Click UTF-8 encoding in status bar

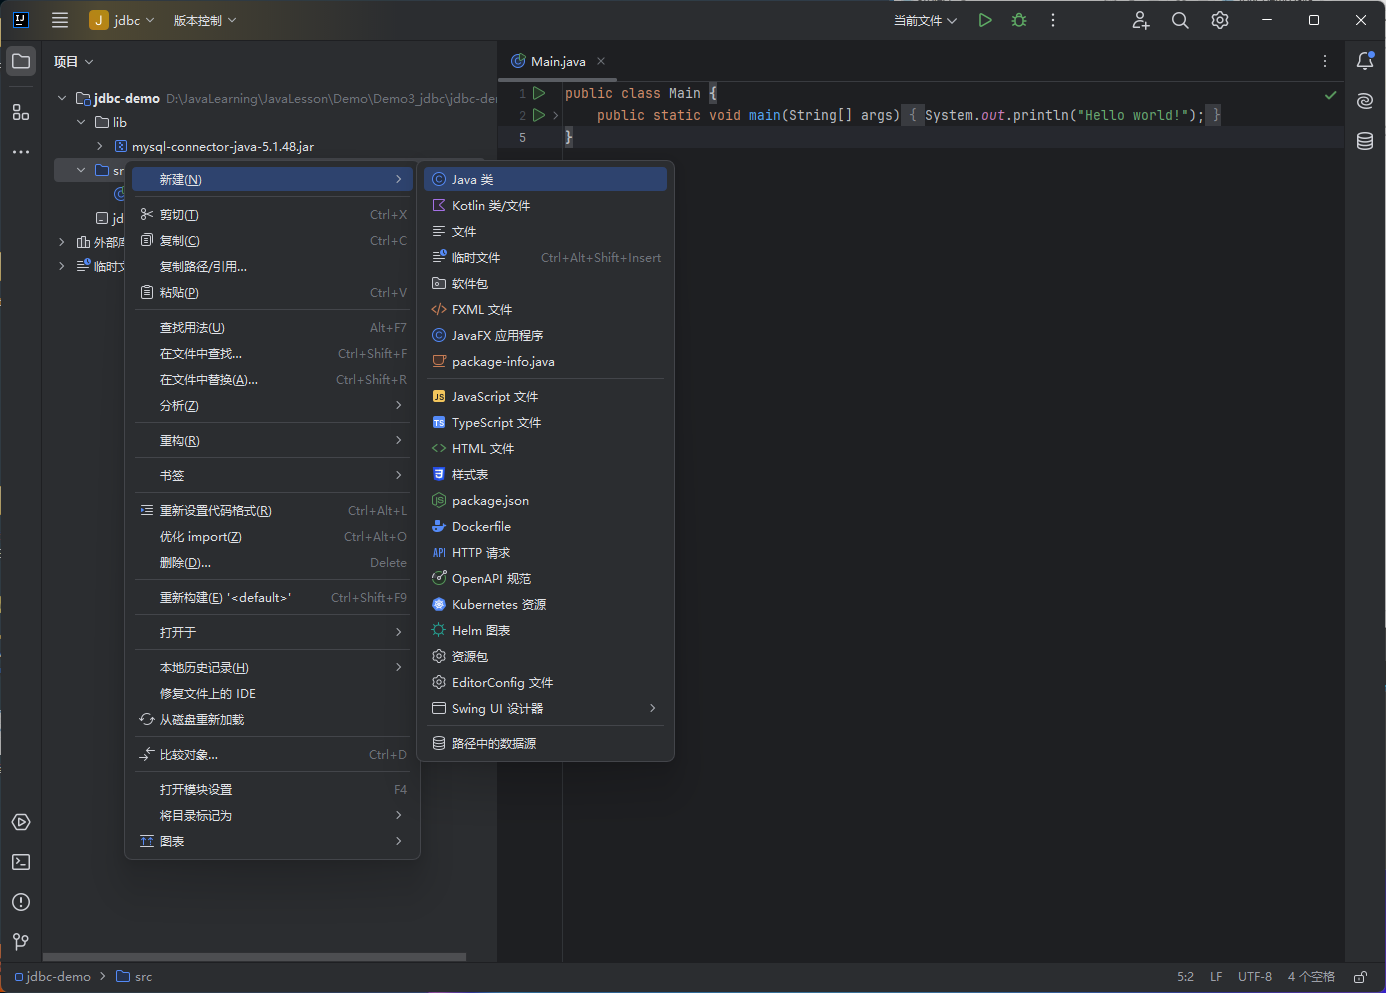pos(1255,977)
